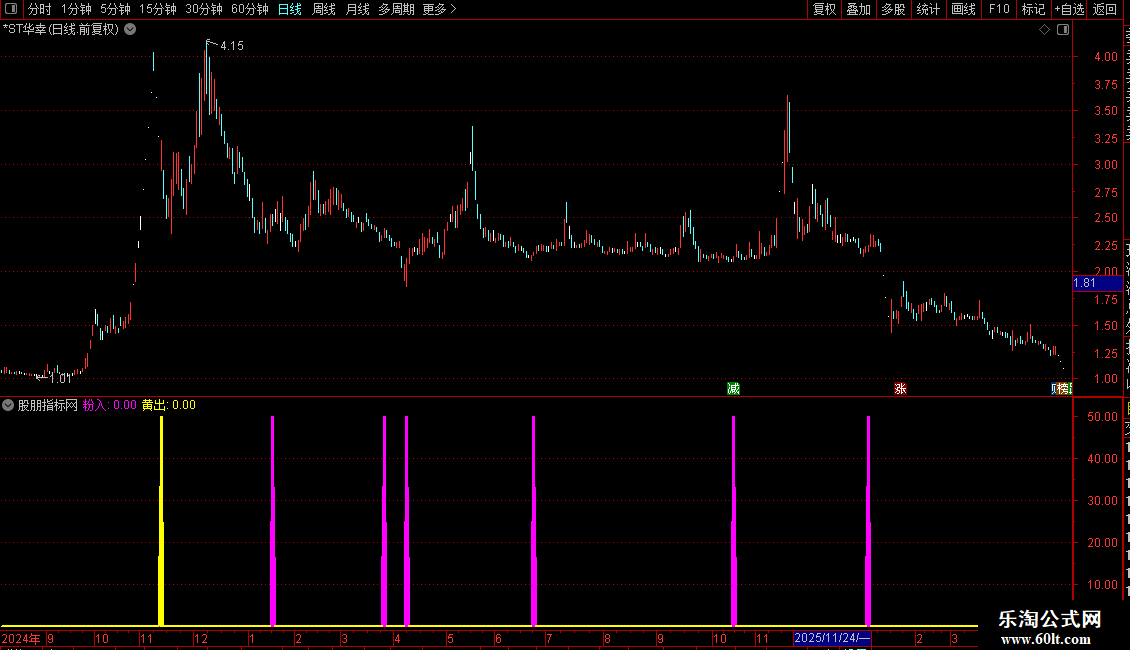Screen dimensions: 1130x650
Task: Click the 1.81 current price tag
Action: [x=1098, y=283]
